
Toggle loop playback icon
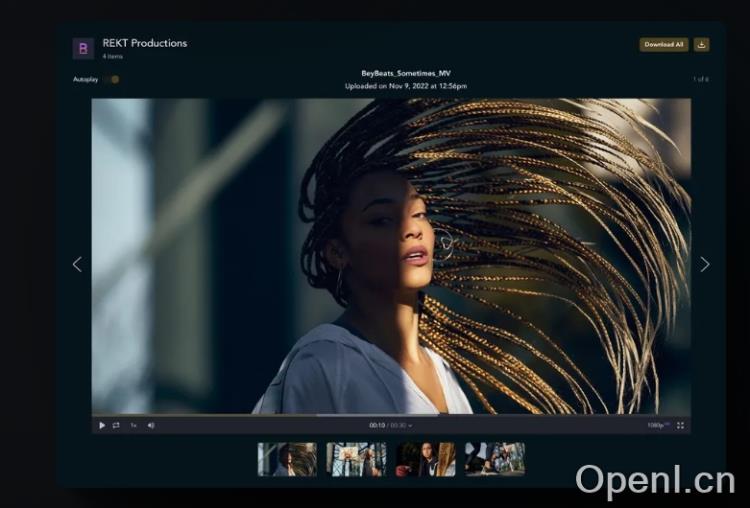point(116,425)
